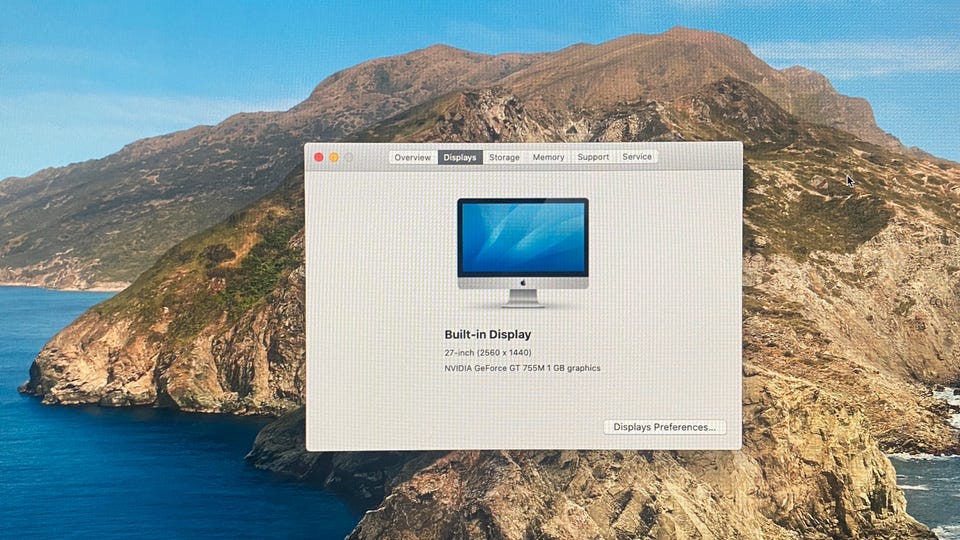Switch to the Overview tab

(413, 157)
